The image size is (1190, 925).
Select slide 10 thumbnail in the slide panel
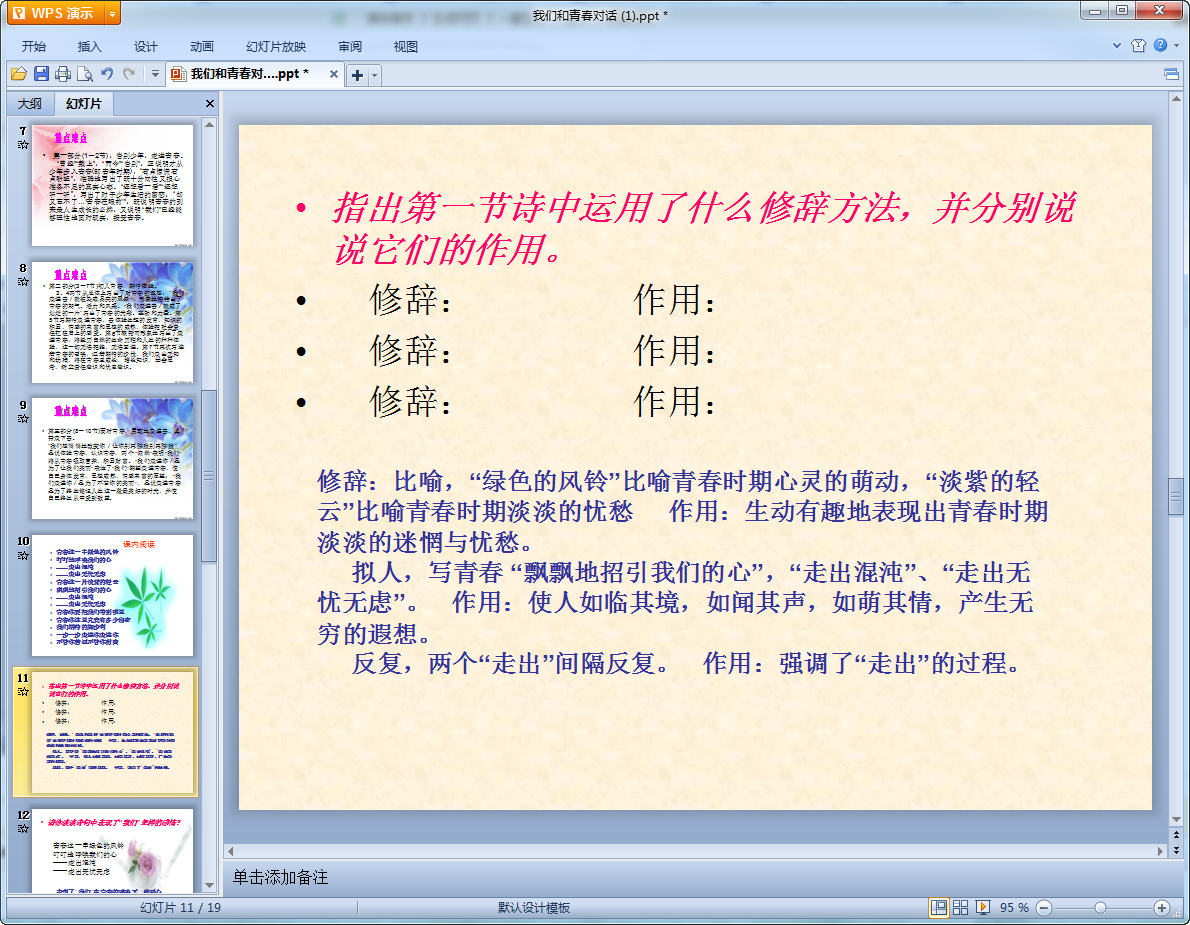pos(112,592)
